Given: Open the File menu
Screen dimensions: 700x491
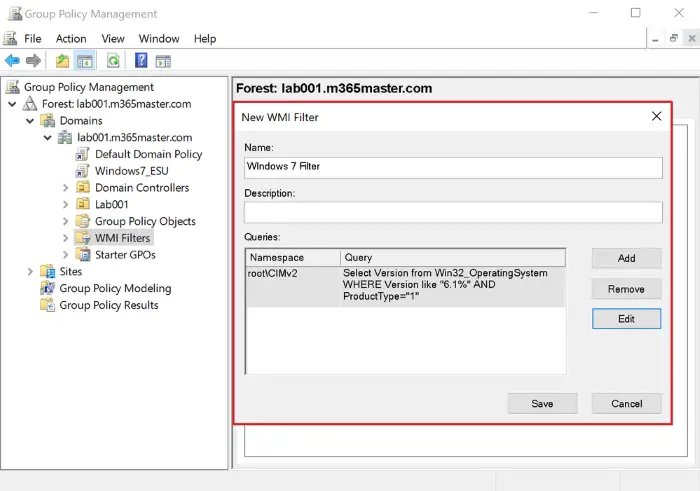Looking at the screenshot, I should (x=33, y=39).
